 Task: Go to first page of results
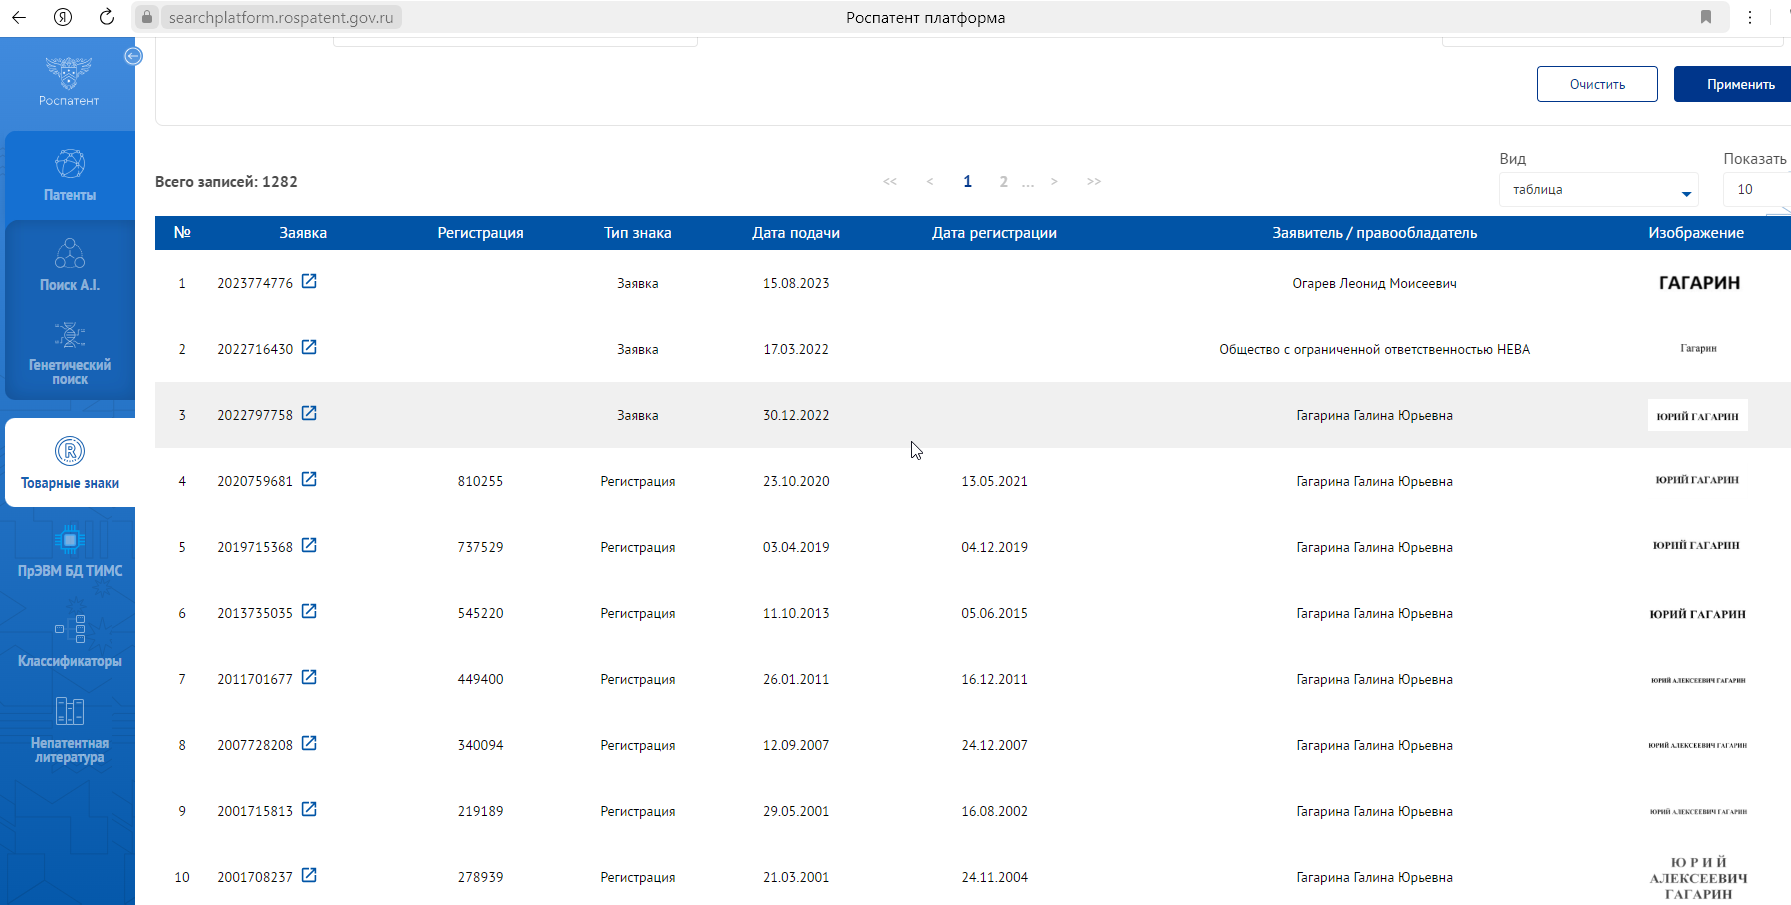(x=890, y=181)
